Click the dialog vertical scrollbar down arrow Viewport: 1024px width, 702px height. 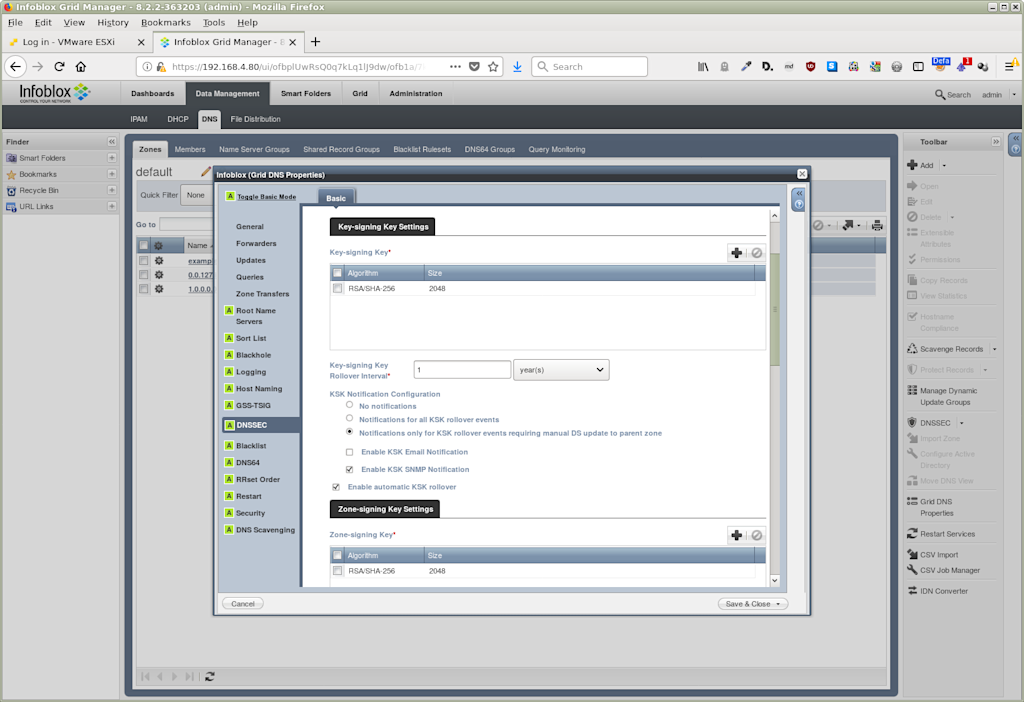(x=775, y=581)
